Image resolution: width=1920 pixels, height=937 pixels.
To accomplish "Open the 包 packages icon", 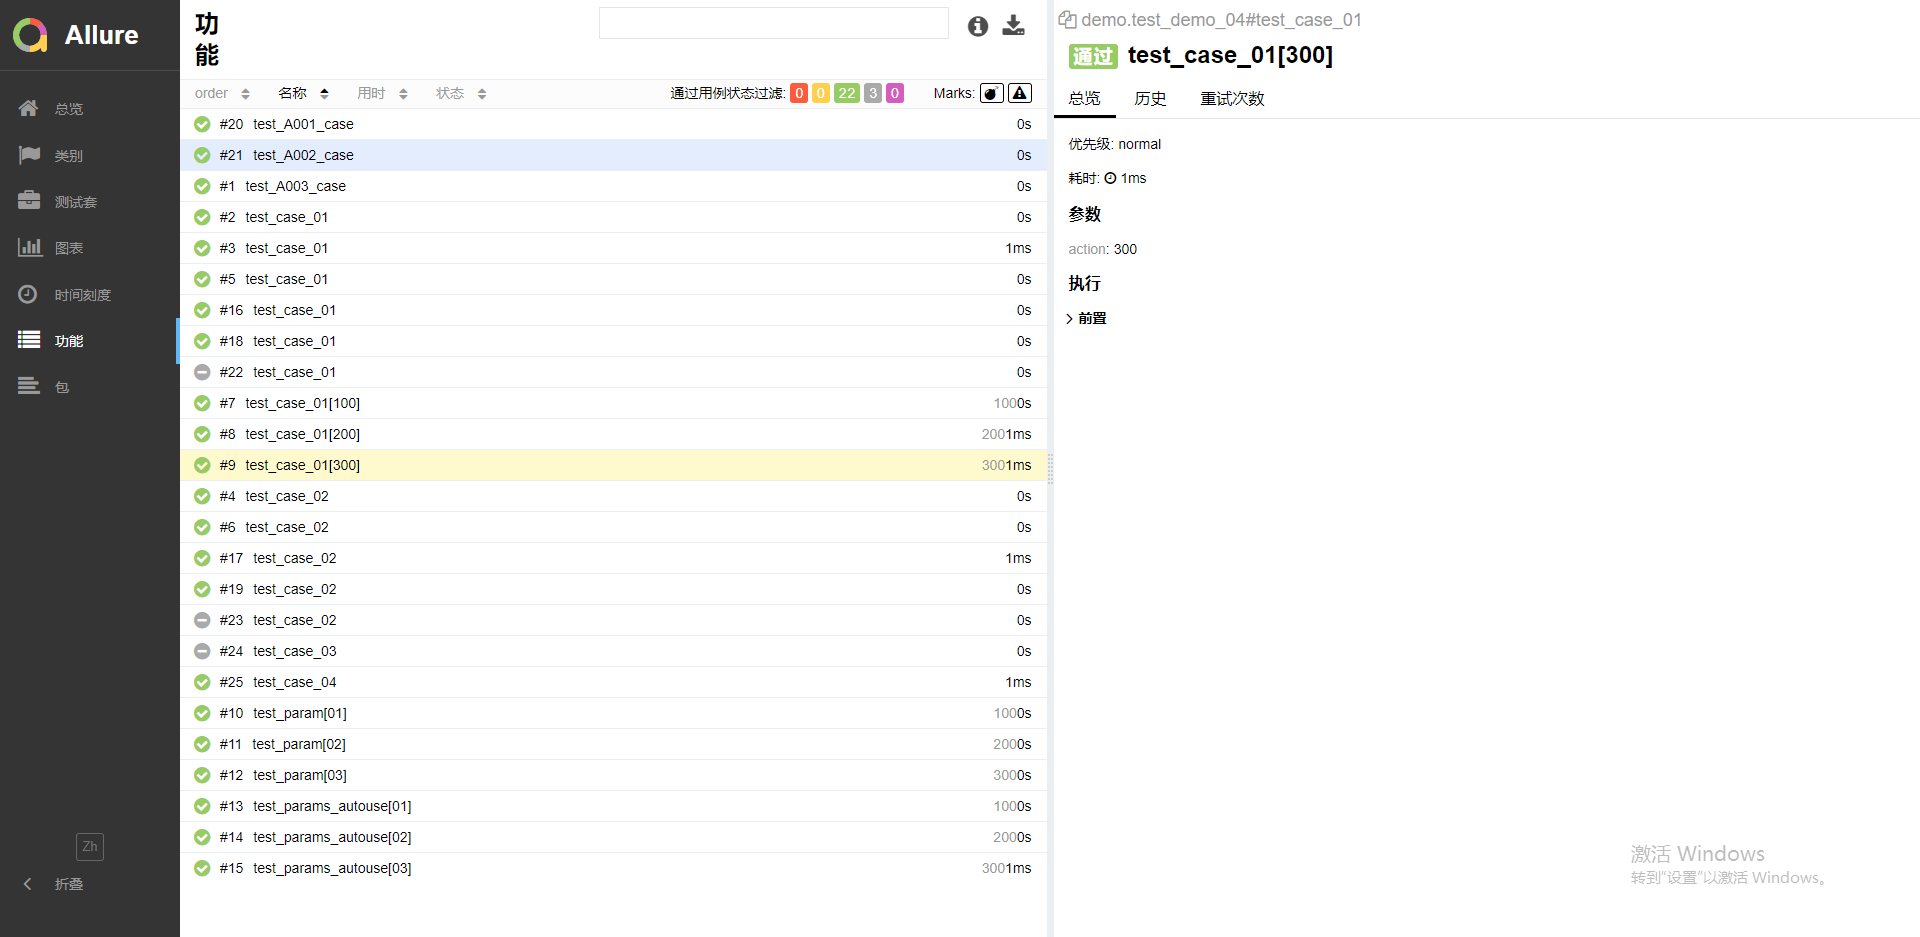I will pyautogui.click(x=29, y=386).
